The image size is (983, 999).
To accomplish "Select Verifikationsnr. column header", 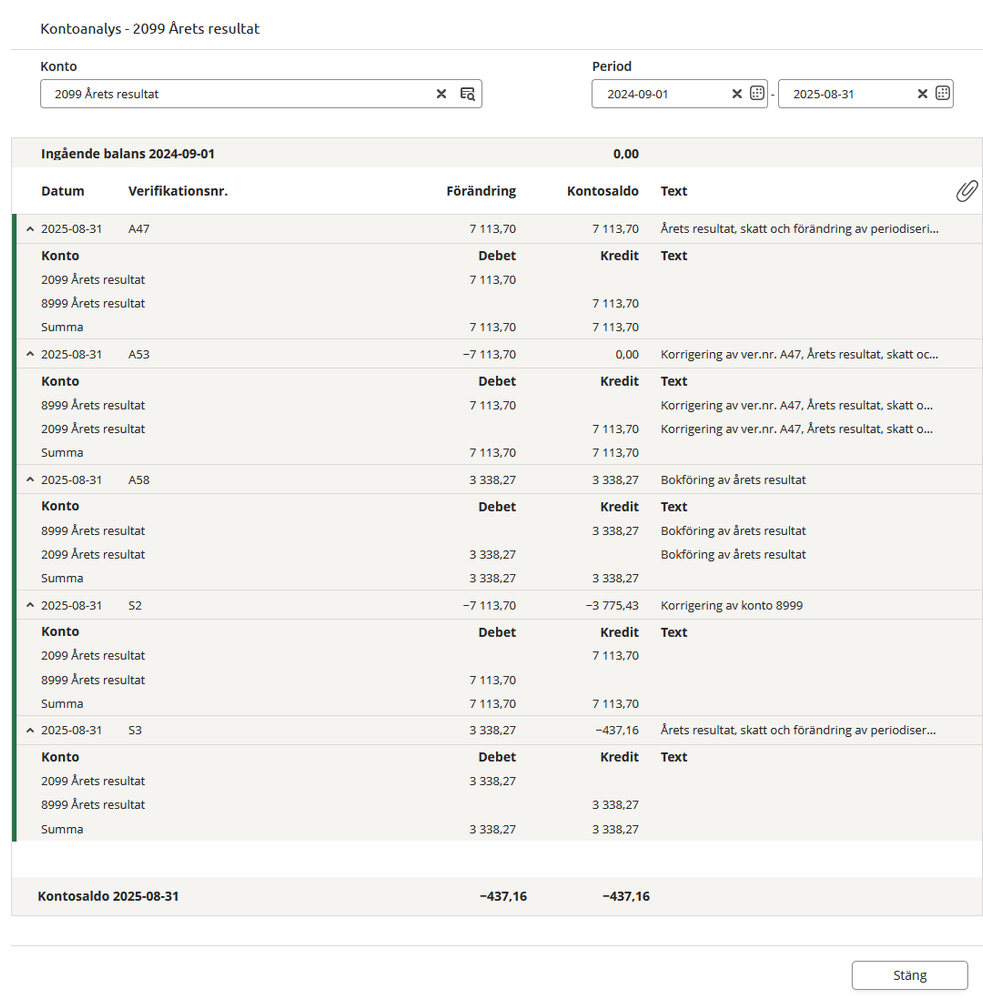I will point(178,191).
